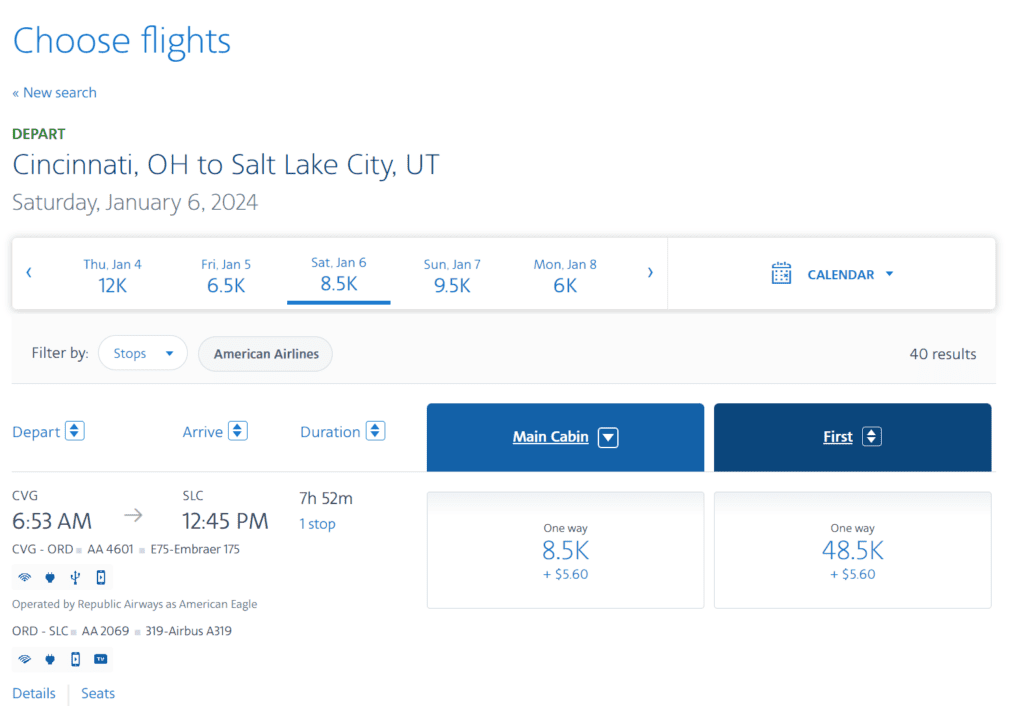Image resolution: width=1024 pixels, height=706 pixels.
Task: Click the power outlet icon for CVG-ORD flight
Action: [49, 577]
